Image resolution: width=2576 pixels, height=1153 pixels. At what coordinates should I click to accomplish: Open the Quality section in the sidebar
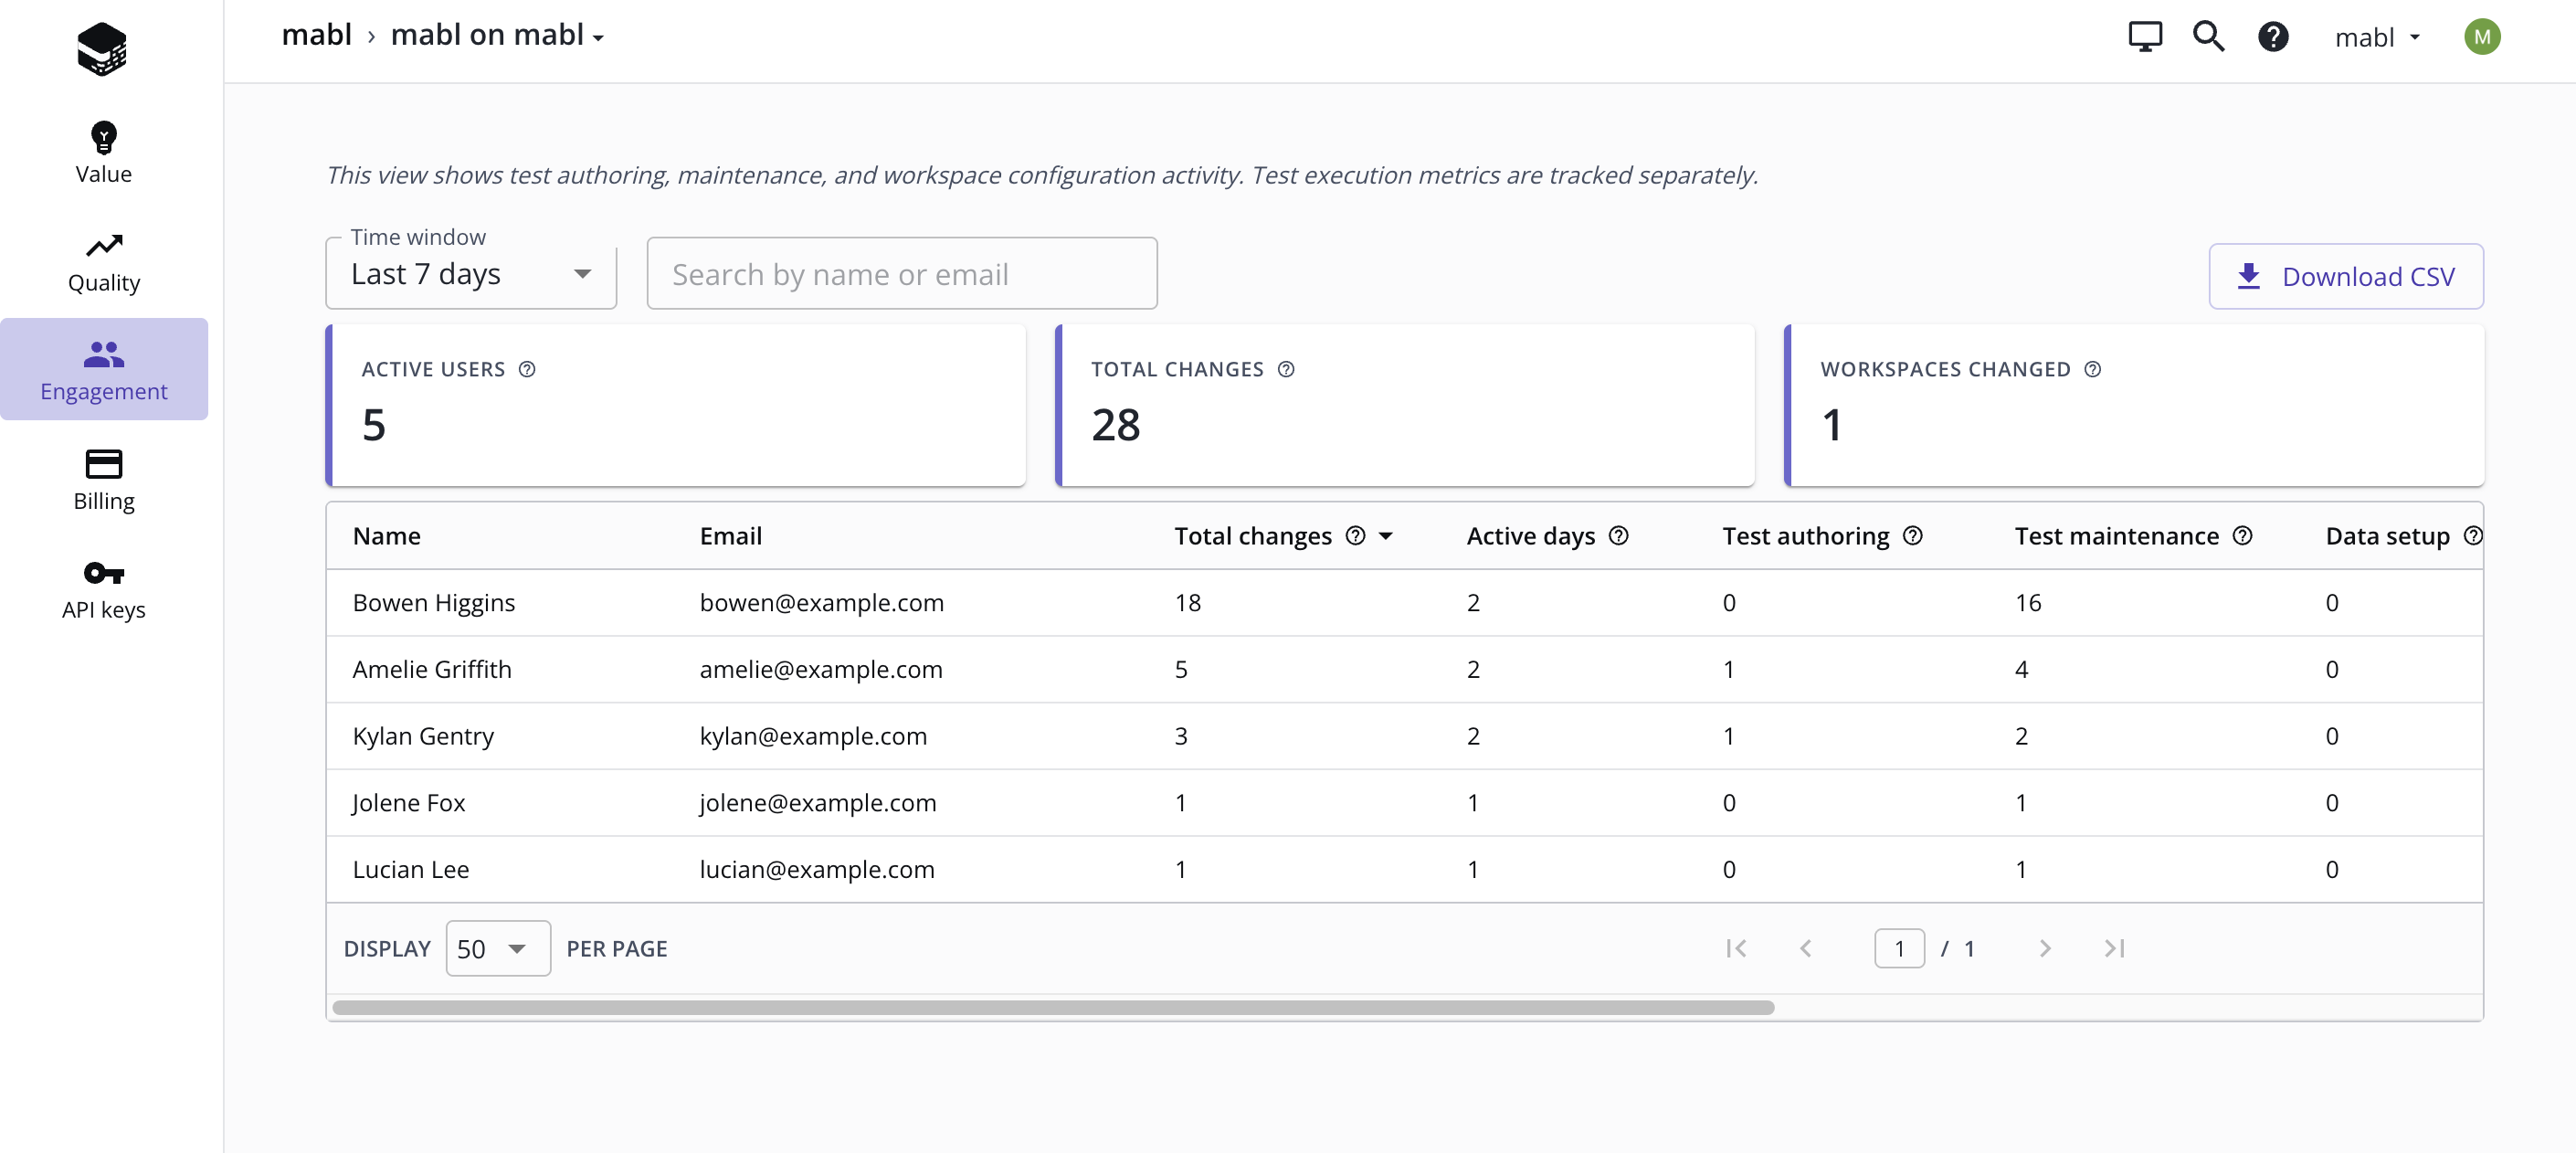[x=103, y=263]
